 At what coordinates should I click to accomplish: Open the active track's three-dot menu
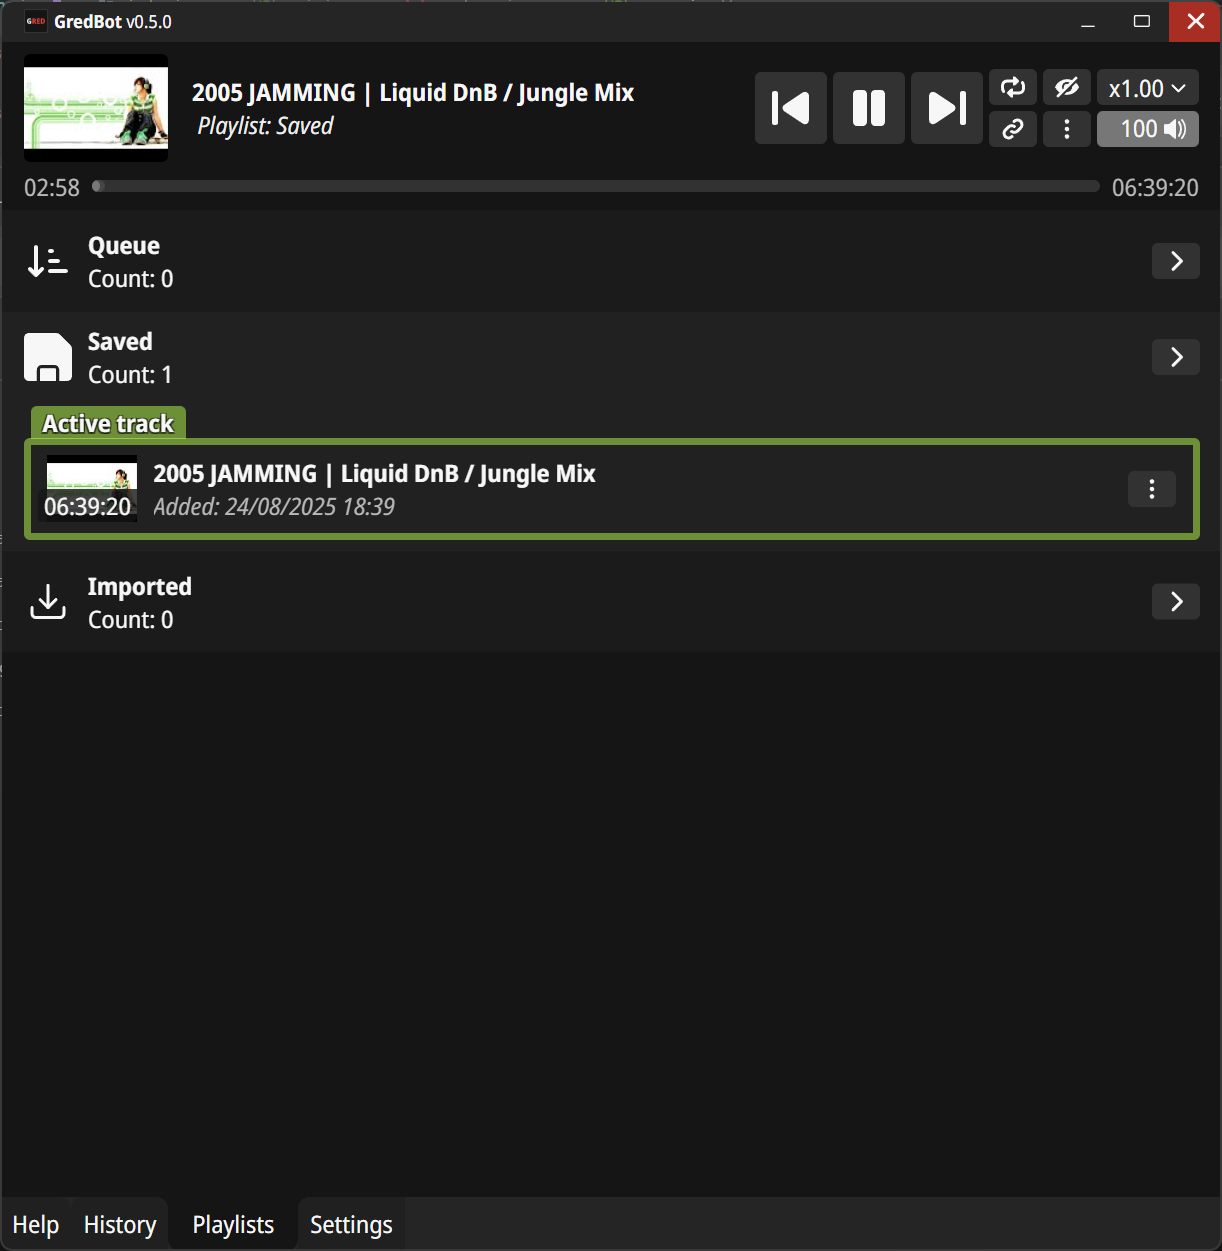click(1152, 489)
